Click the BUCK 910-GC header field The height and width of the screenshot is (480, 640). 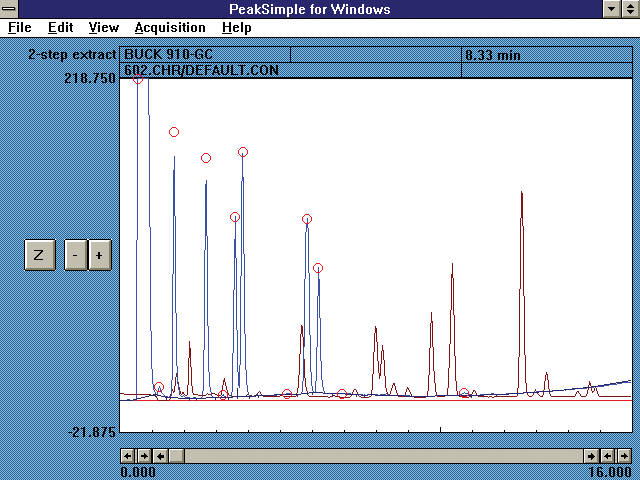pos(205,55)
